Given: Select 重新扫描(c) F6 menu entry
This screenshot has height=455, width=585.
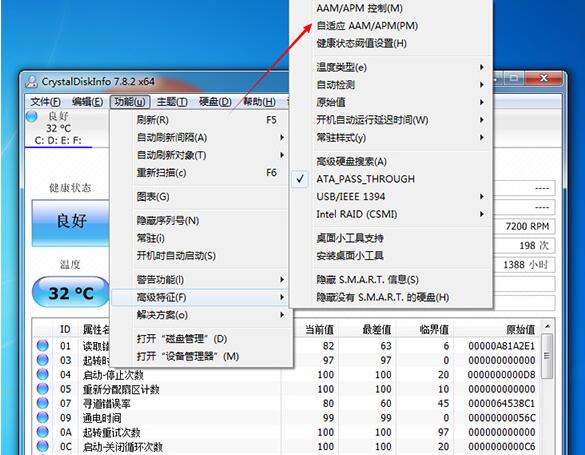Looking at the screenshot, I should tap(200, 172).
